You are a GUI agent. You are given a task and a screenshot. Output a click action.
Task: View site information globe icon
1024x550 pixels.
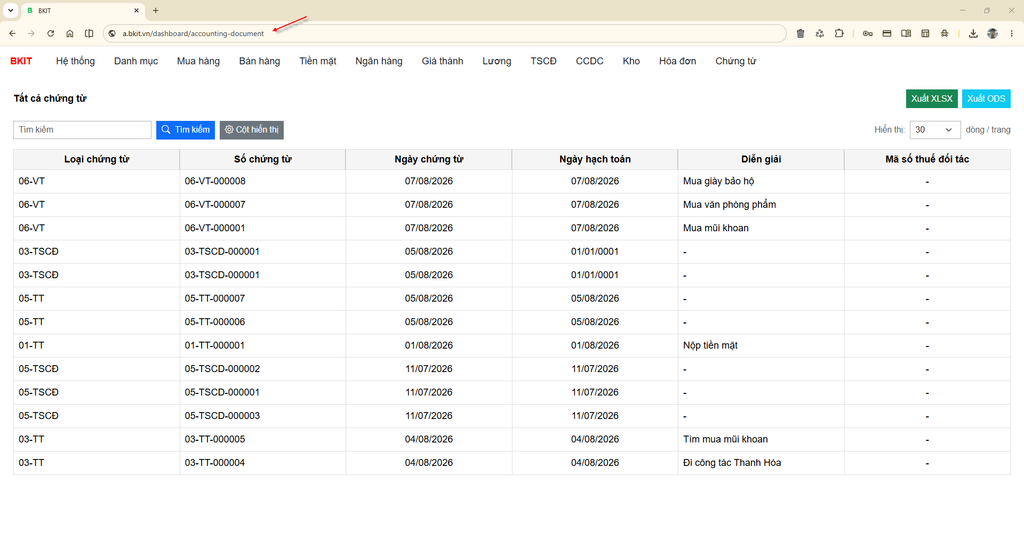[x=112, y=33]
